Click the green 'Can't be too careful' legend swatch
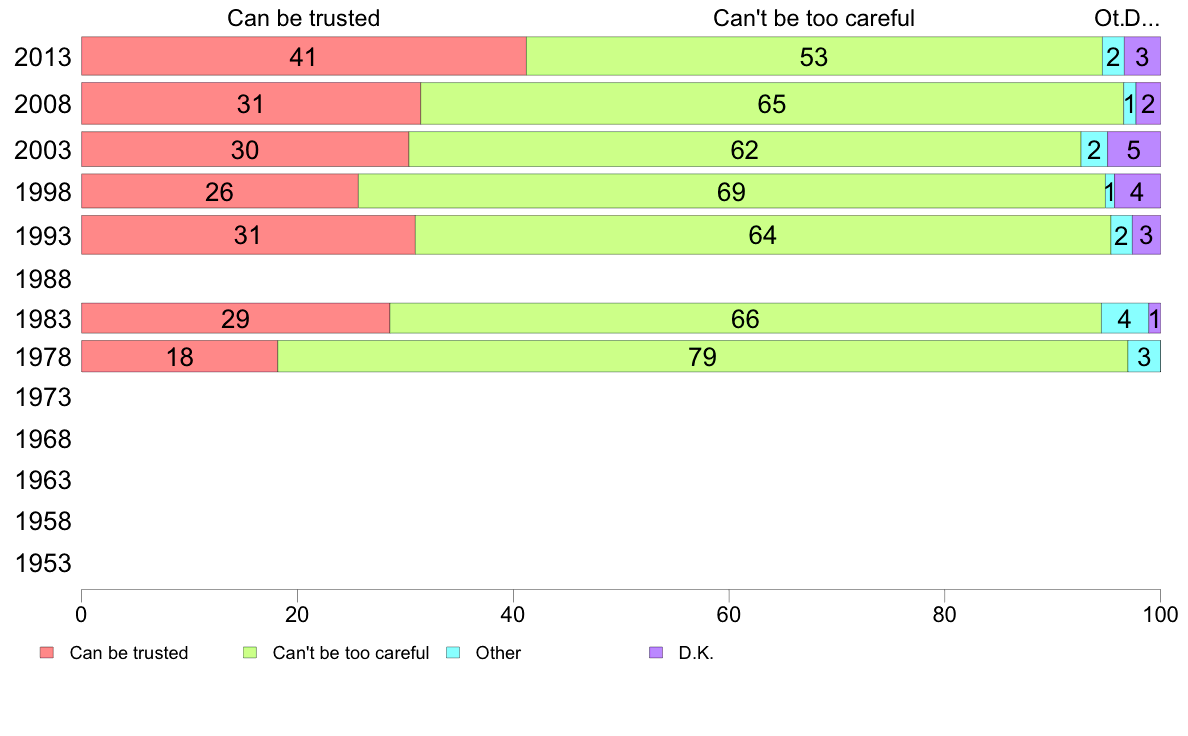Screen dimensions: 1188x736 point(250,653)
